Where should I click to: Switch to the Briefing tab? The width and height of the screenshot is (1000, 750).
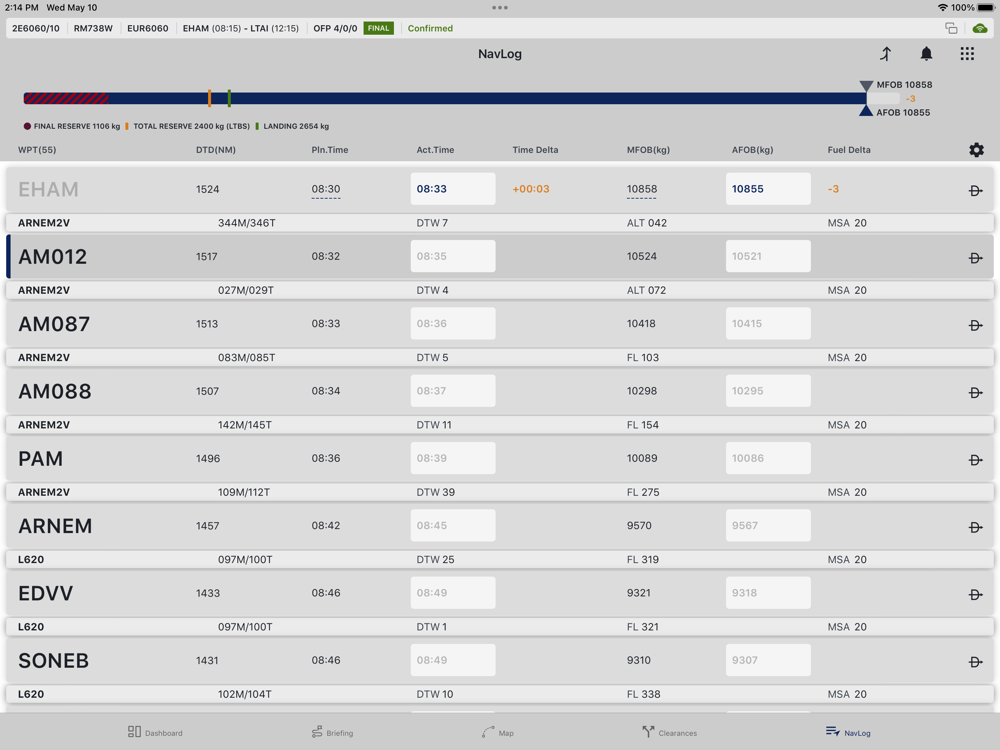tap(332, 732)
